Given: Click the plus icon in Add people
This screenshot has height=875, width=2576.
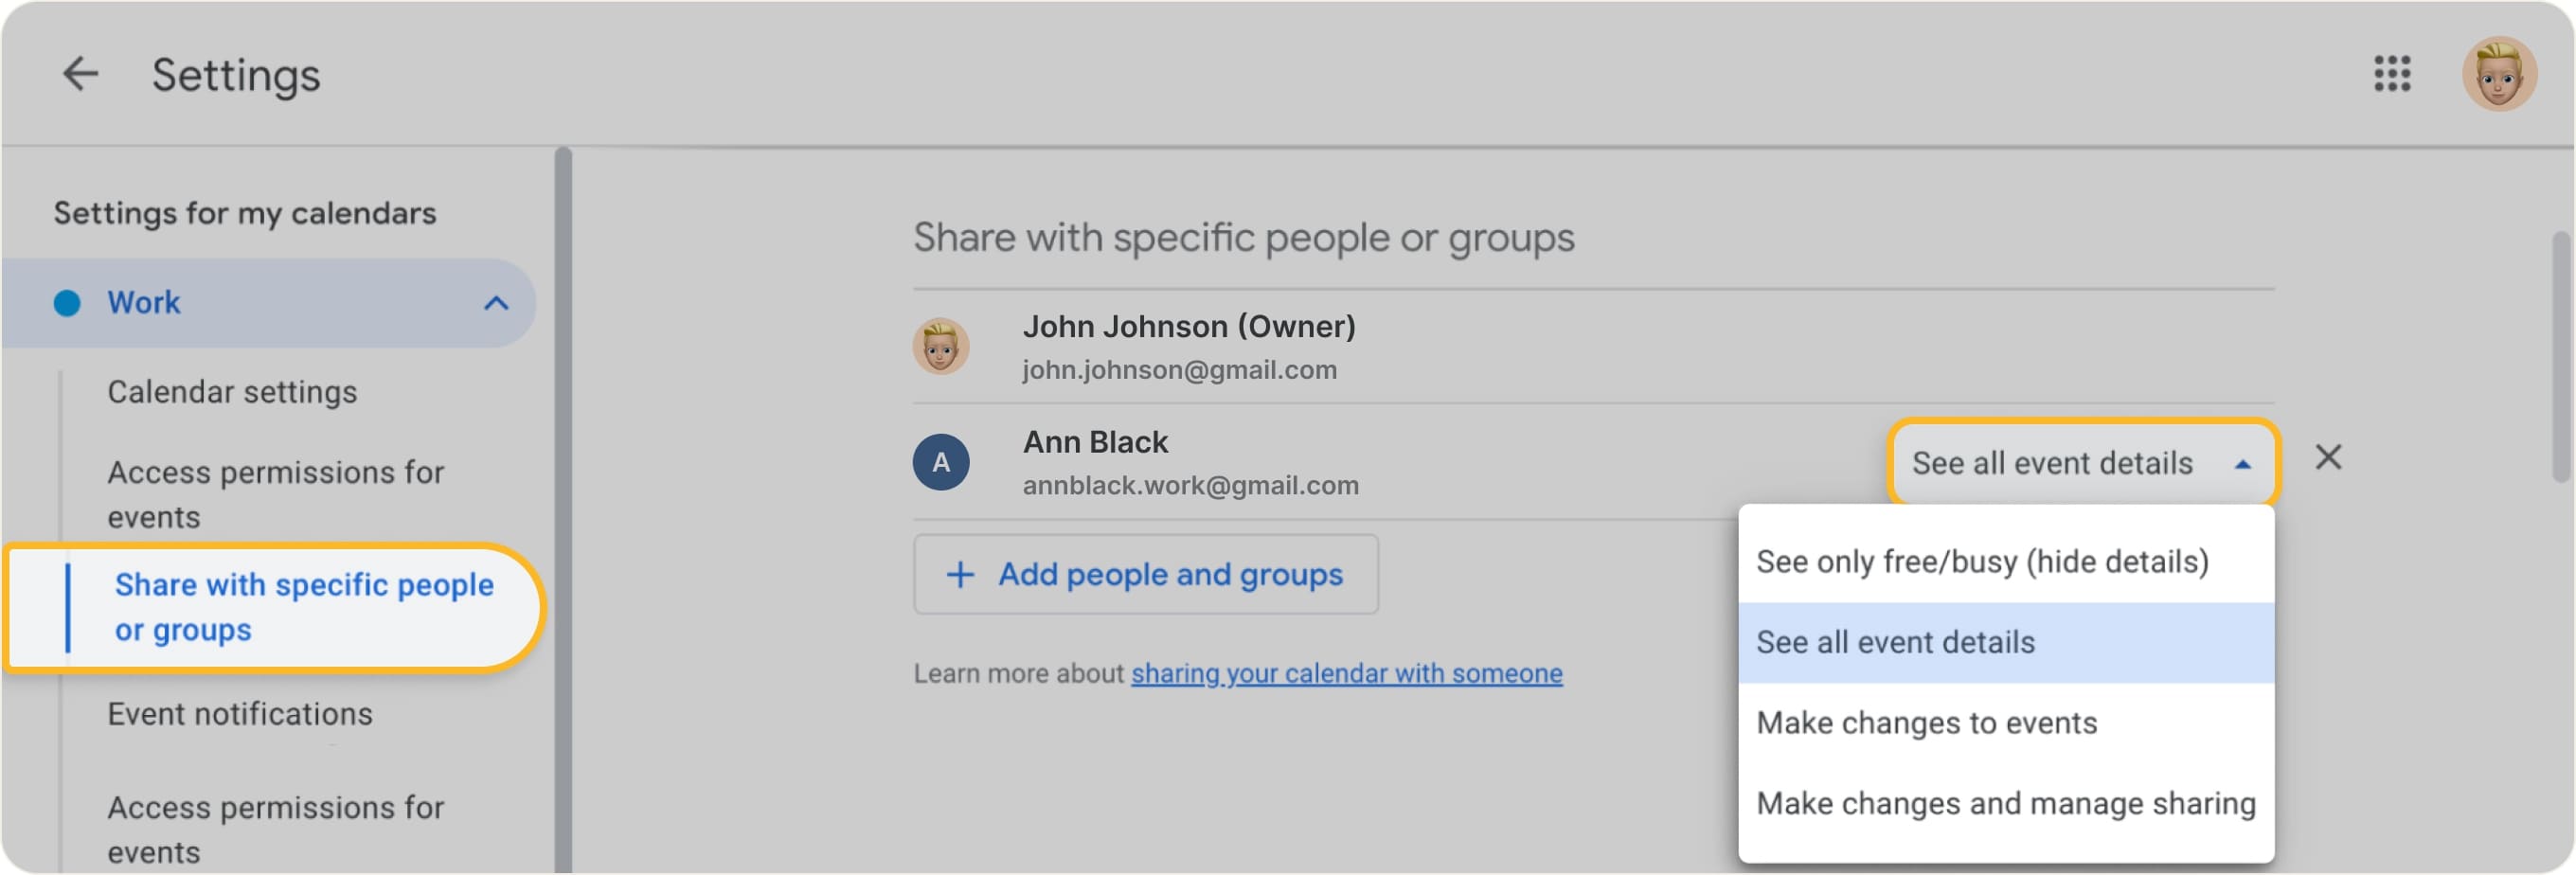Looking at the screenshot, I should coord(960,575).
